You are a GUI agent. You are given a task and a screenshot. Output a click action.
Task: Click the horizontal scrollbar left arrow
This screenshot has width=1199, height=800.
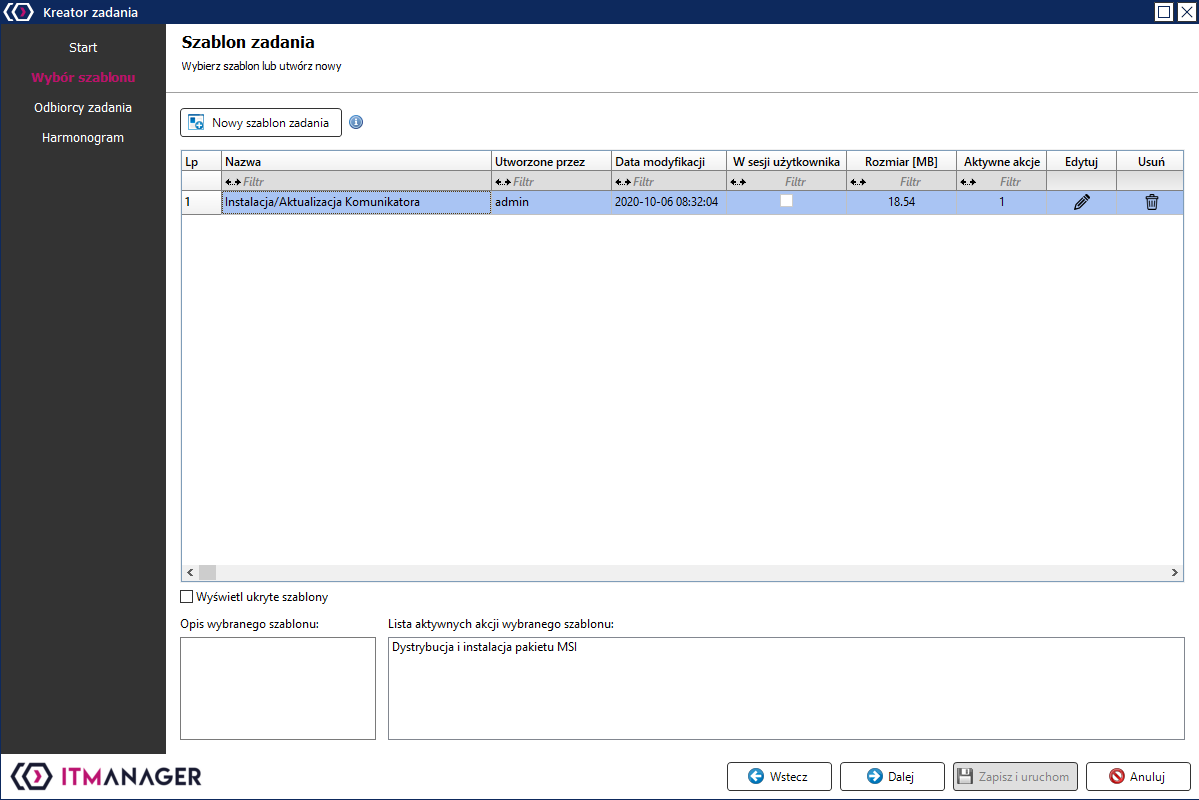point(190,572)
